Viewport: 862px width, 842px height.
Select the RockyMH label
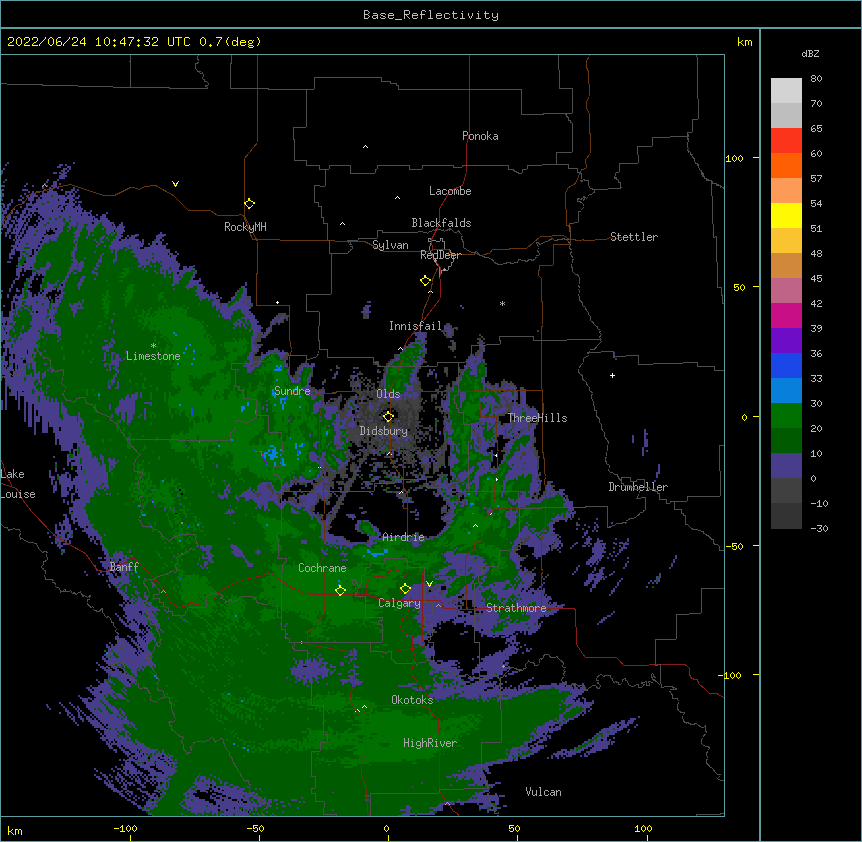click(245, 227)
